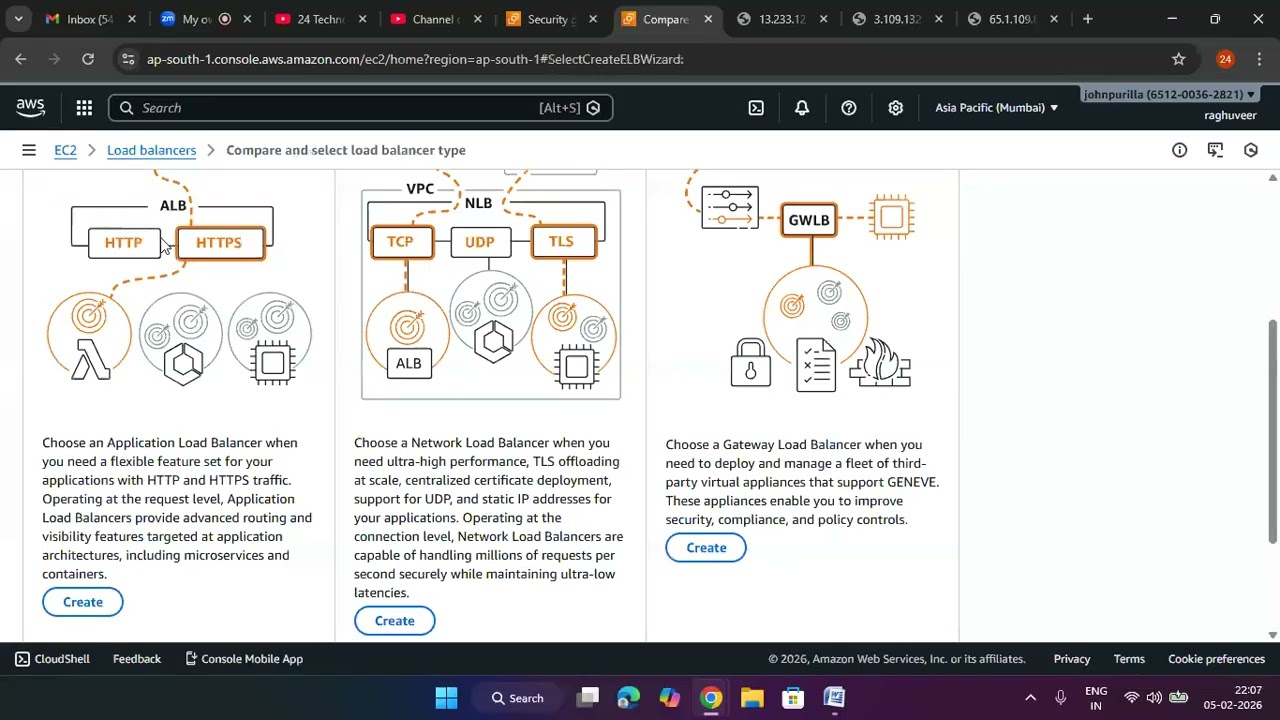Open the Microsoft Store taskbar icon

click(x=793, y=698)
